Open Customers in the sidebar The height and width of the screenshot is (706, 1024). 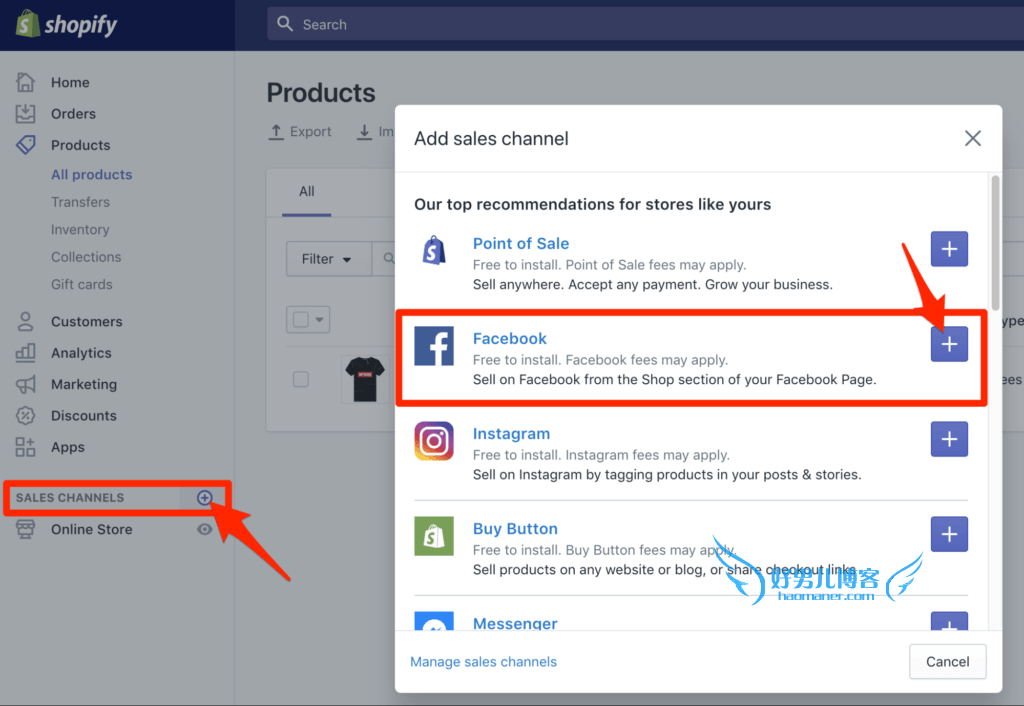click(87, 321)
